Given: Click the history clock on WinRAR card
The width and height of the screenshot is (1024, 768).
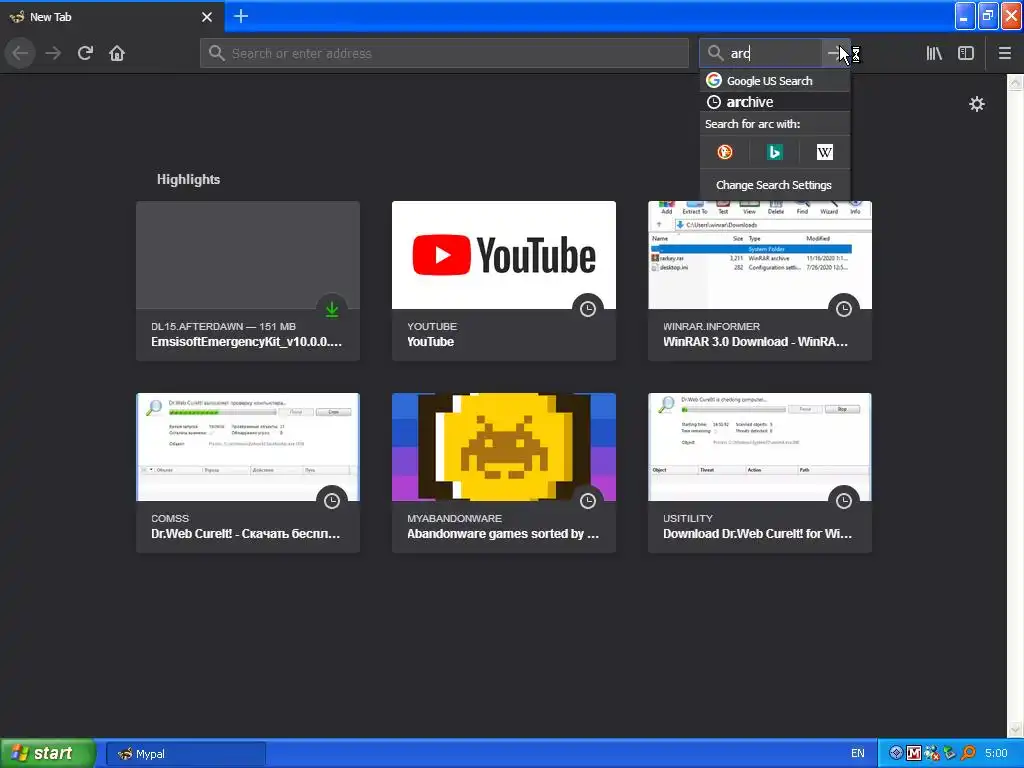Looking at the screenshot, I should (844, 309).
